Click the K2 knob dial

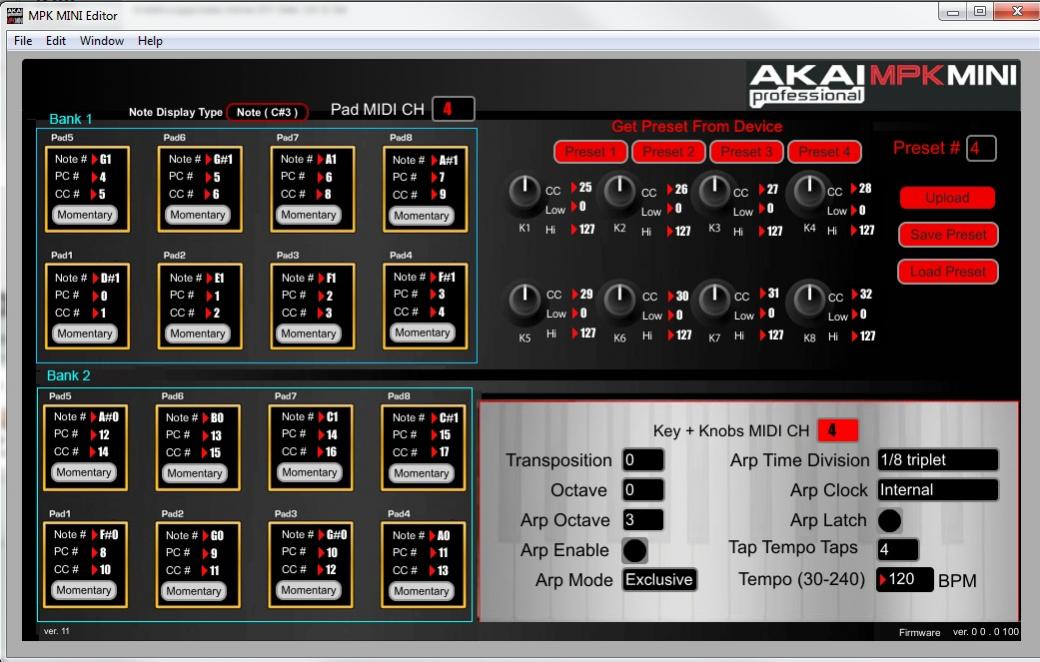click(619, 192)
